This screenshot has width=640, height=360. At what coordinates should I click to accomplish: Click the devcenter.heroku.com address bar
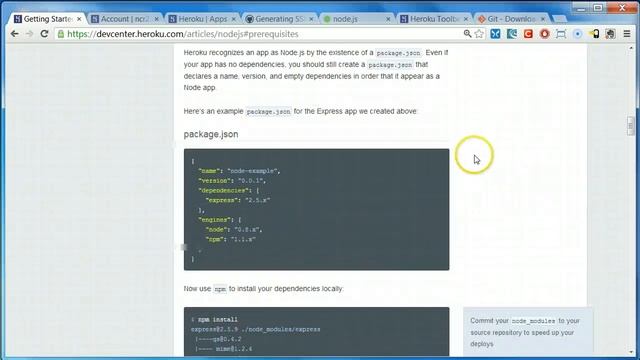pos(261,34)
